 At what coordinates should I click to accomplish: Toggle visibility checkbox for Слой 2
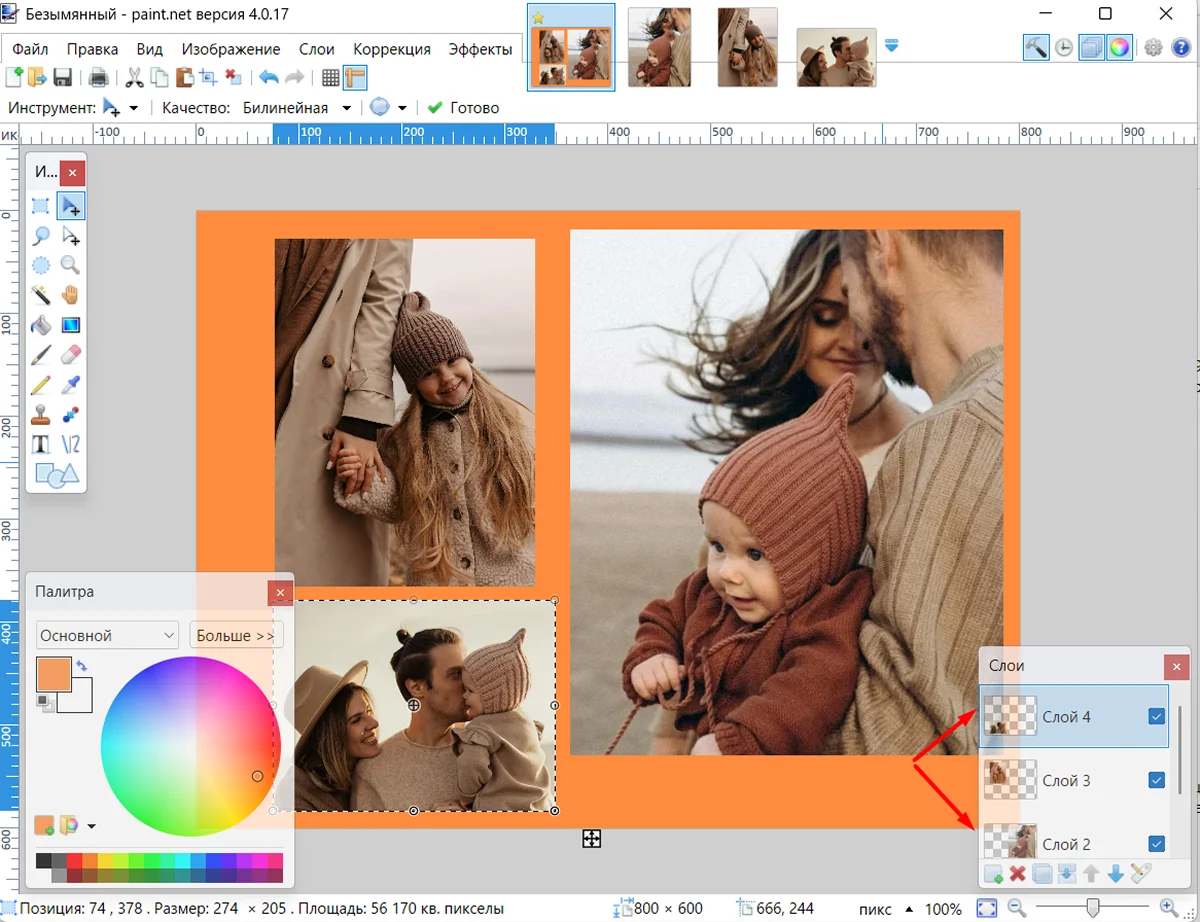(1157, 843)
